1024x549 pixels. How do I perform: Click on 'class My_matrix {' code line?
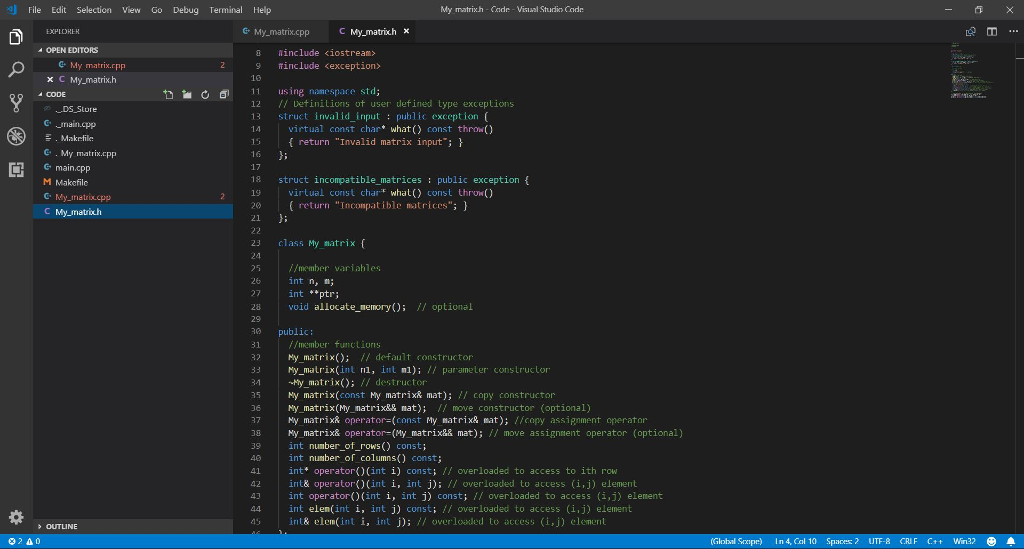point(321,243)
